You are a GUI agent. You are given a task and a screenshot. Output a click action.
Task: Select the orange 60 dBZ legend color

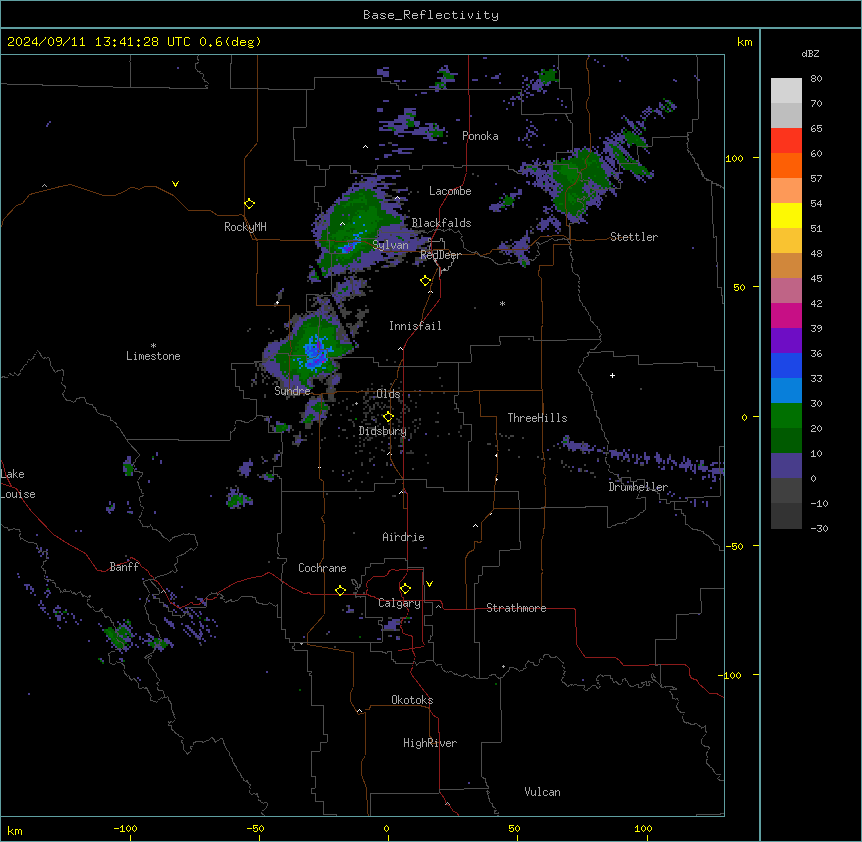pos(786,165)
